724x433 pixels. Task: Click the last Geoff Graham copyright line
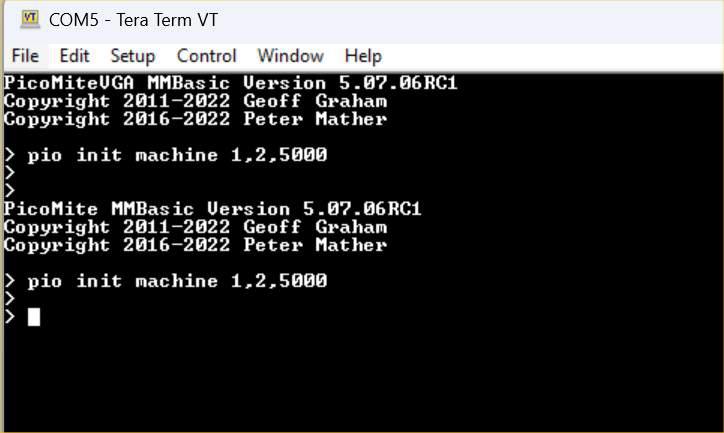coord(195,227)
